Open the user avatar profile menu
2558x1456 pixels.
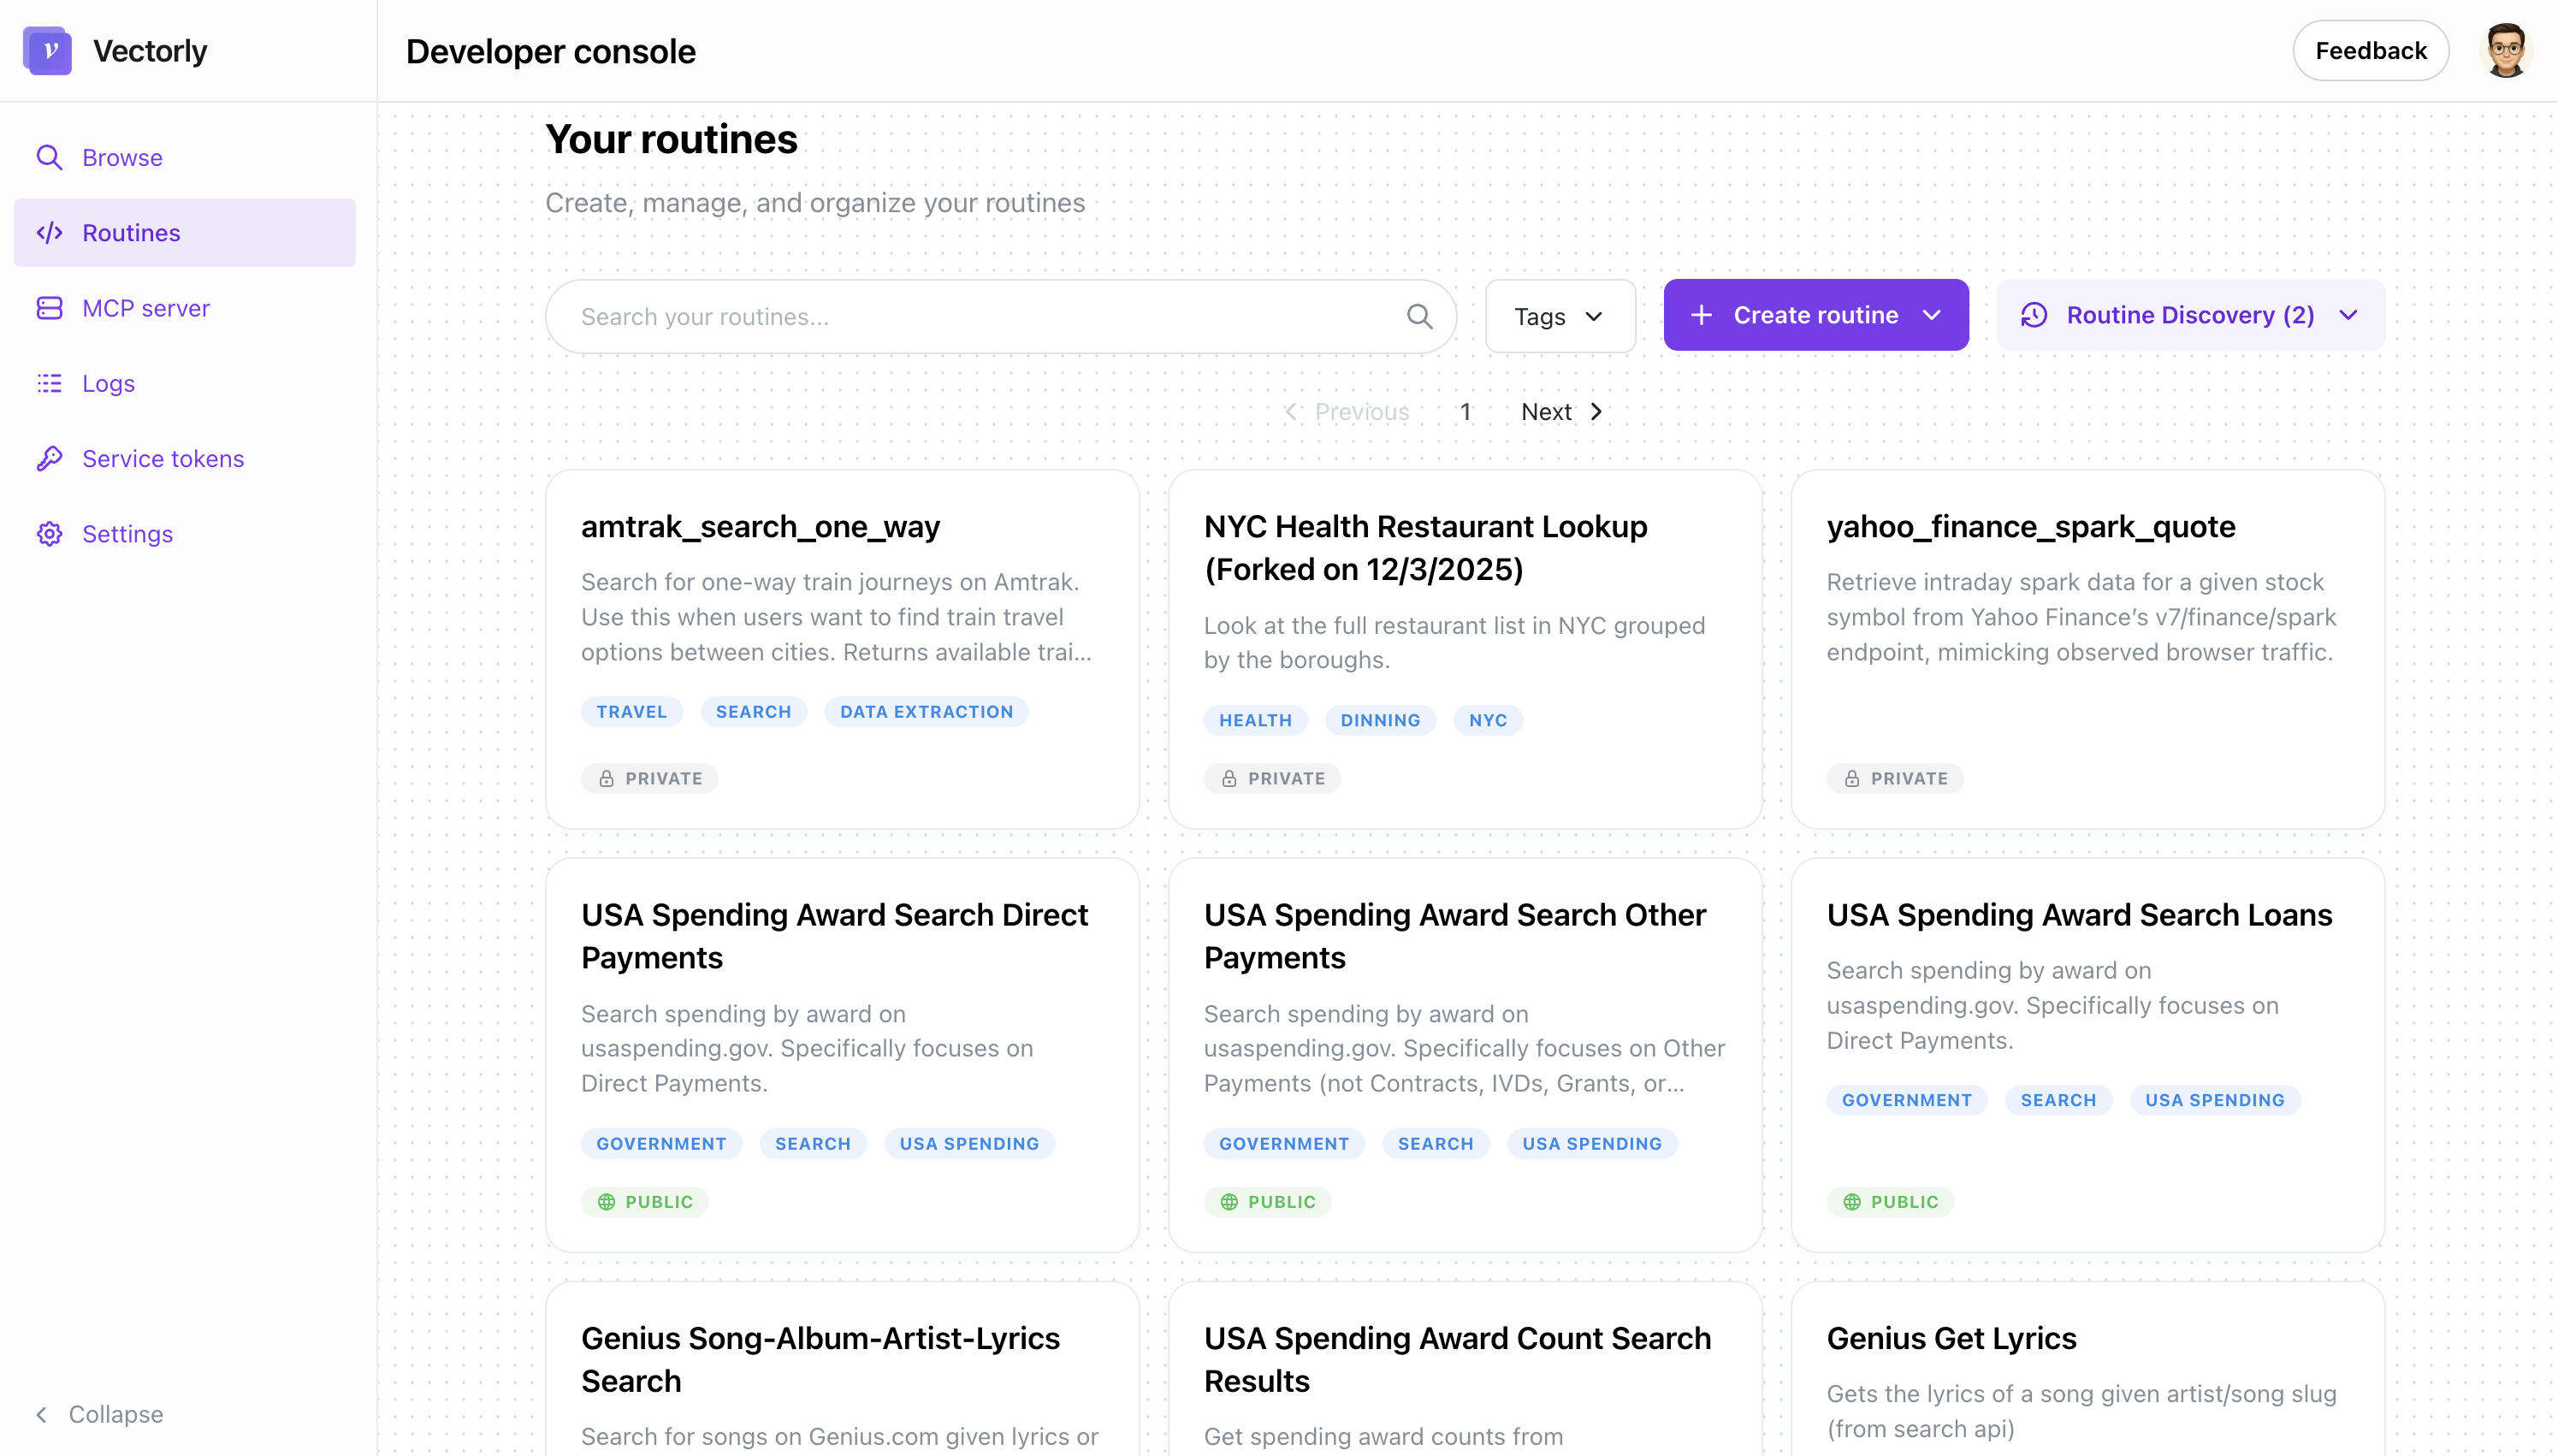tap(2505, 50)
